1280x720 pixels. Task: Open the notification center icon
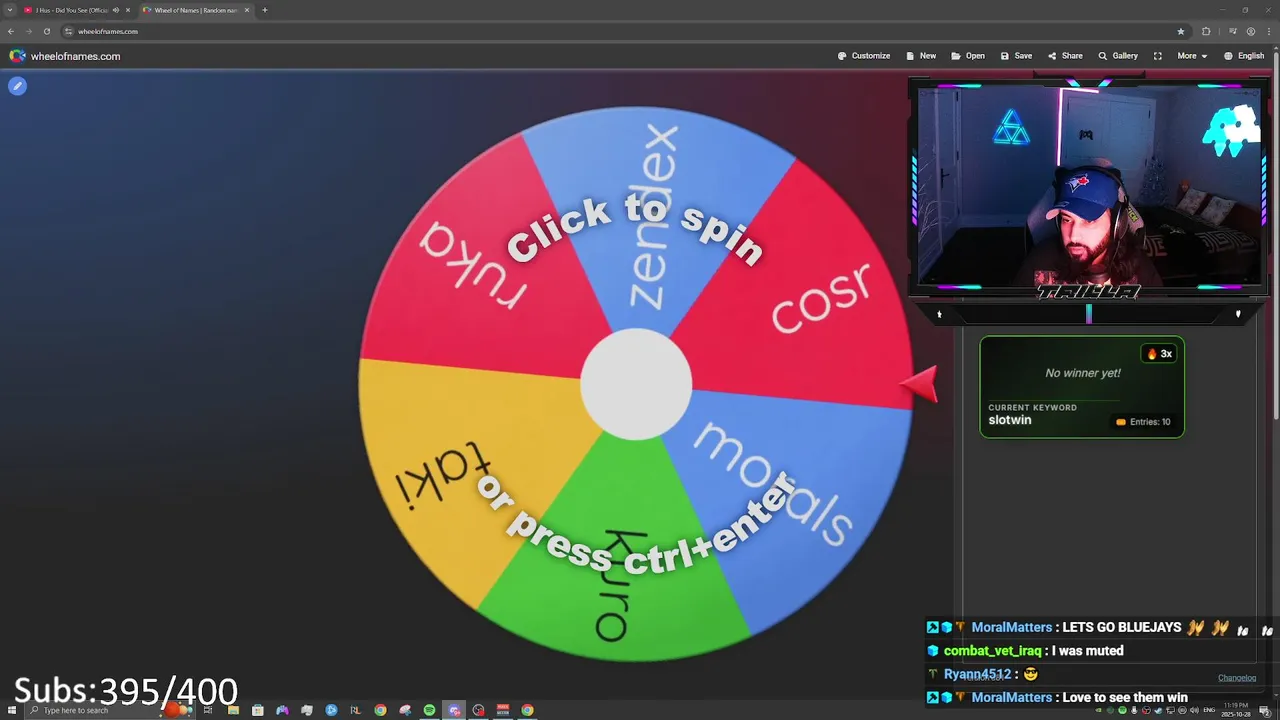click(1264, 710)
